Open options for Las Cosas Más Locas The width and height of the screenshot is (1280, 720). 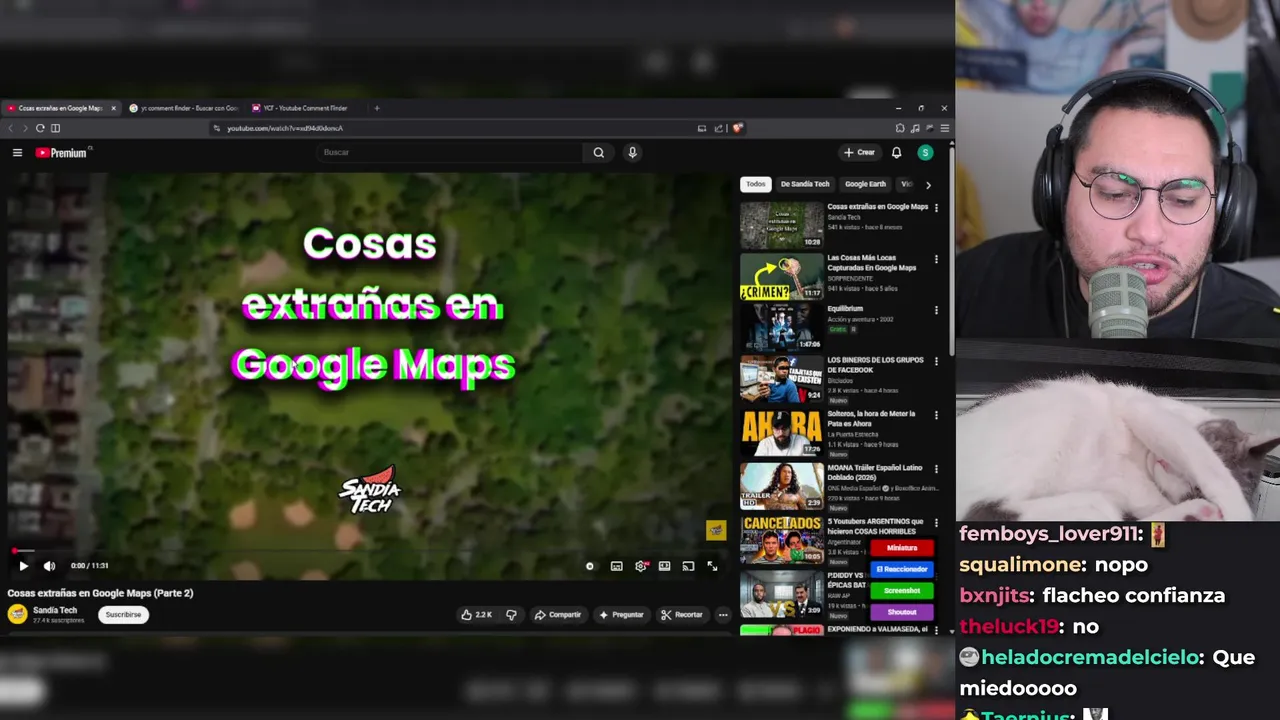tap(936, 259)
